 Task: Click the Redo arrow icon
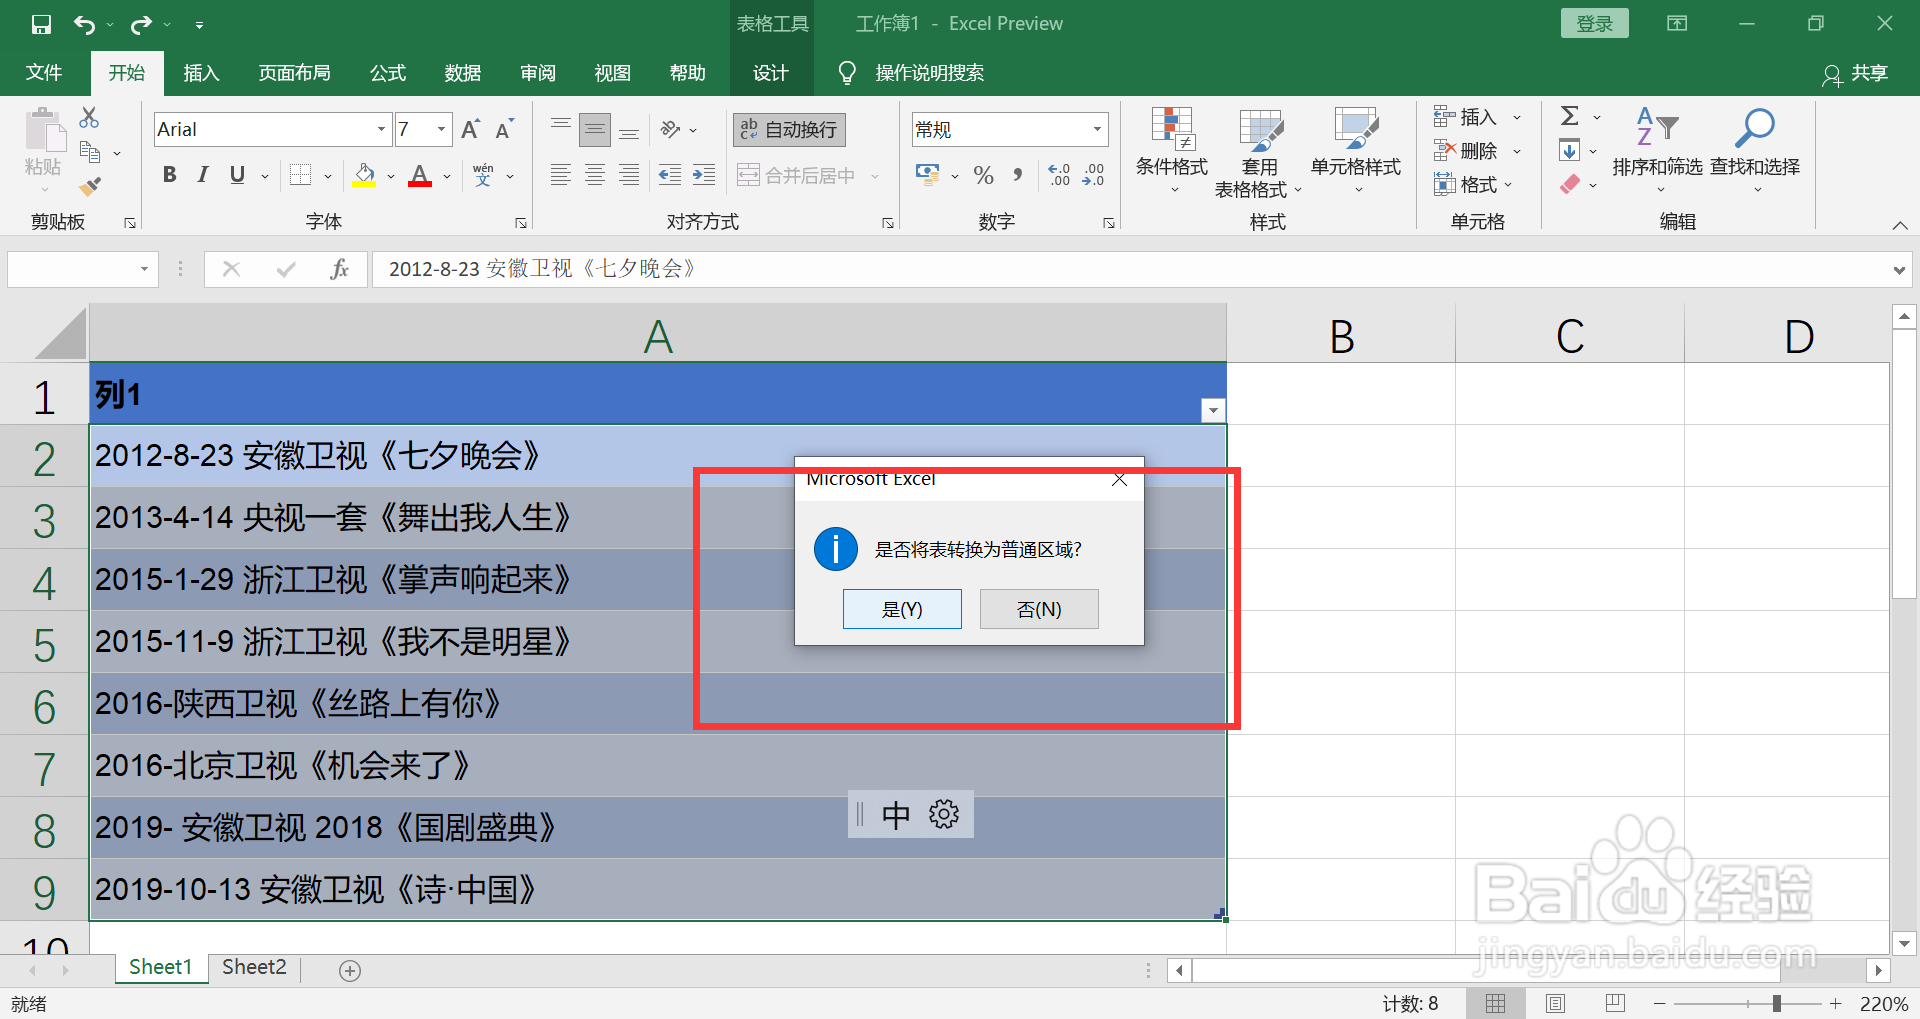click(x=141, y=24)
